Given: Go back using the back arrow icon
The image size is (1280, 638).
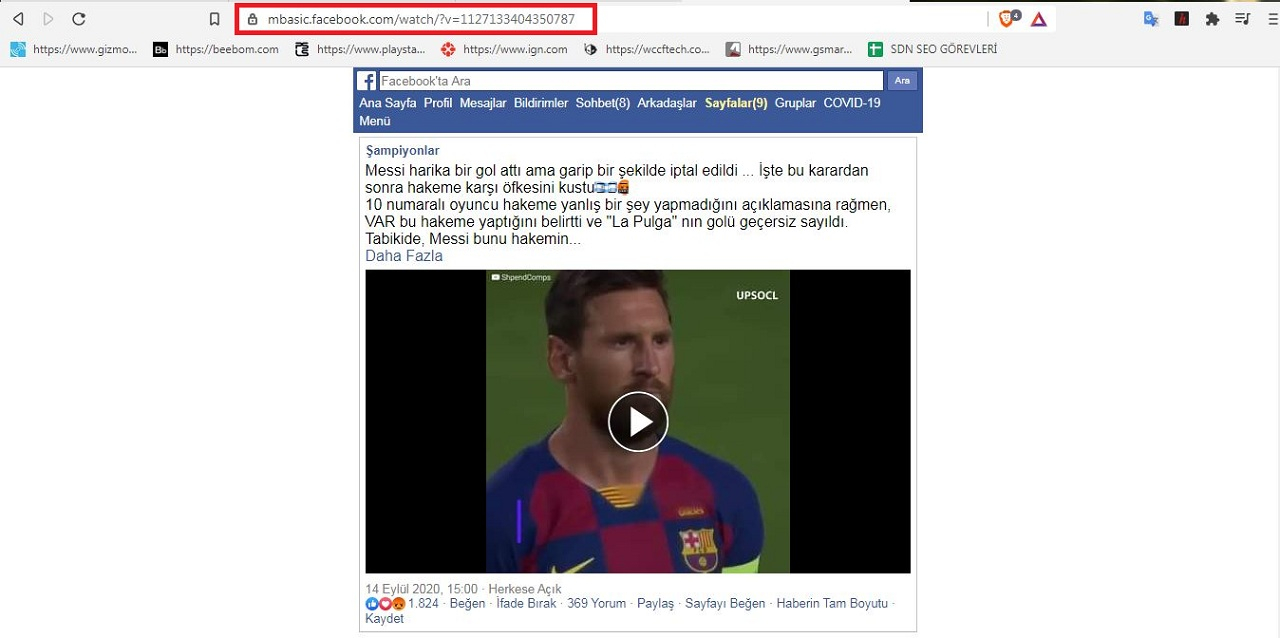Looking at the screenshot, I should point(18,18).
